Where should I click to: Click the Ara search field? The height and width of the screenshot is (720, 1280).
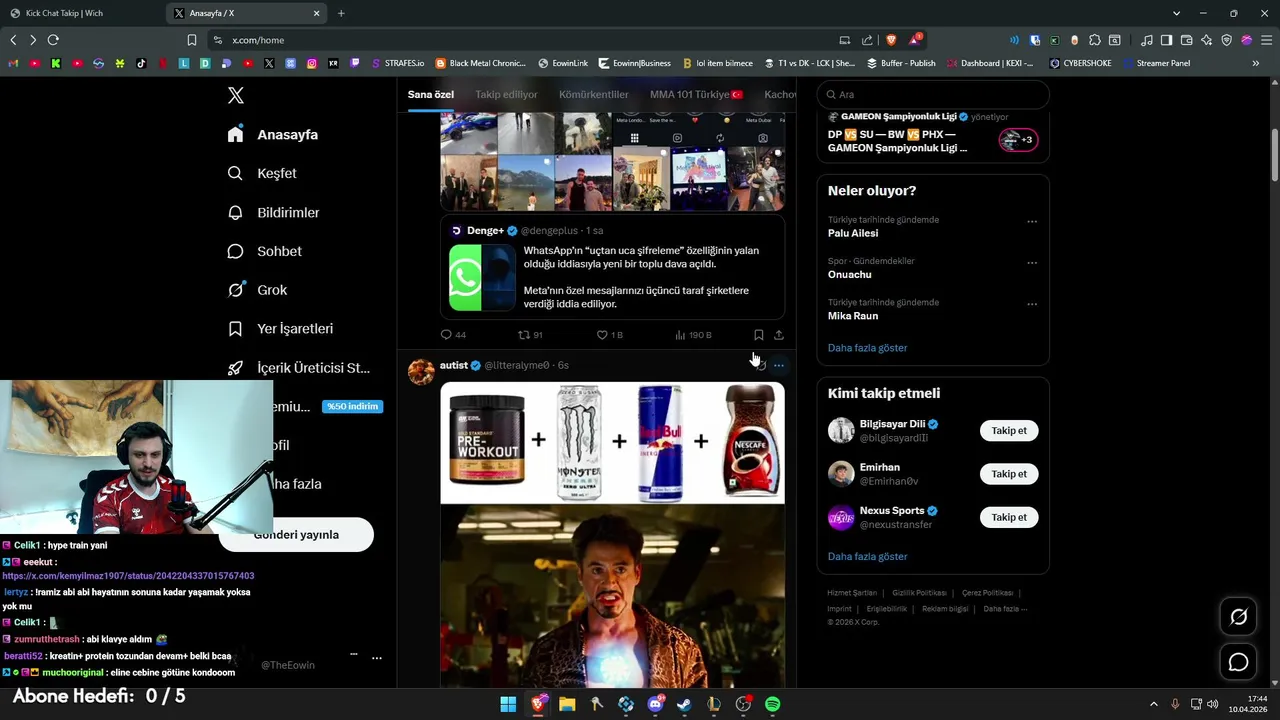point(933,94)
